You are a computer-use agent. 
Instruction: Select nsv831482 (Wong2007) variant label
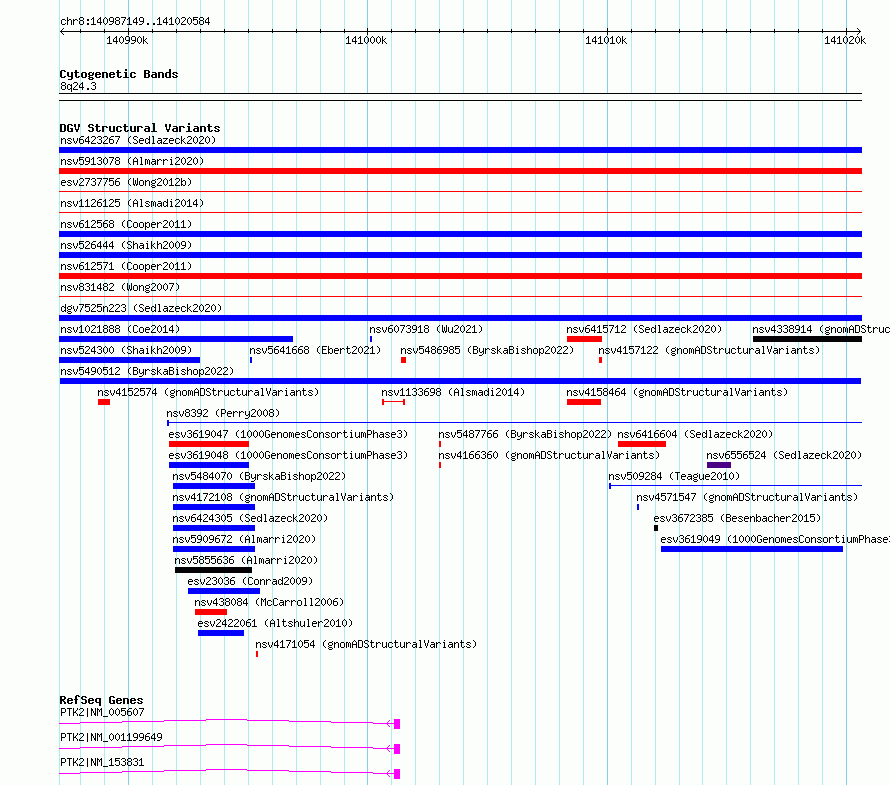[x=120, y=287]
